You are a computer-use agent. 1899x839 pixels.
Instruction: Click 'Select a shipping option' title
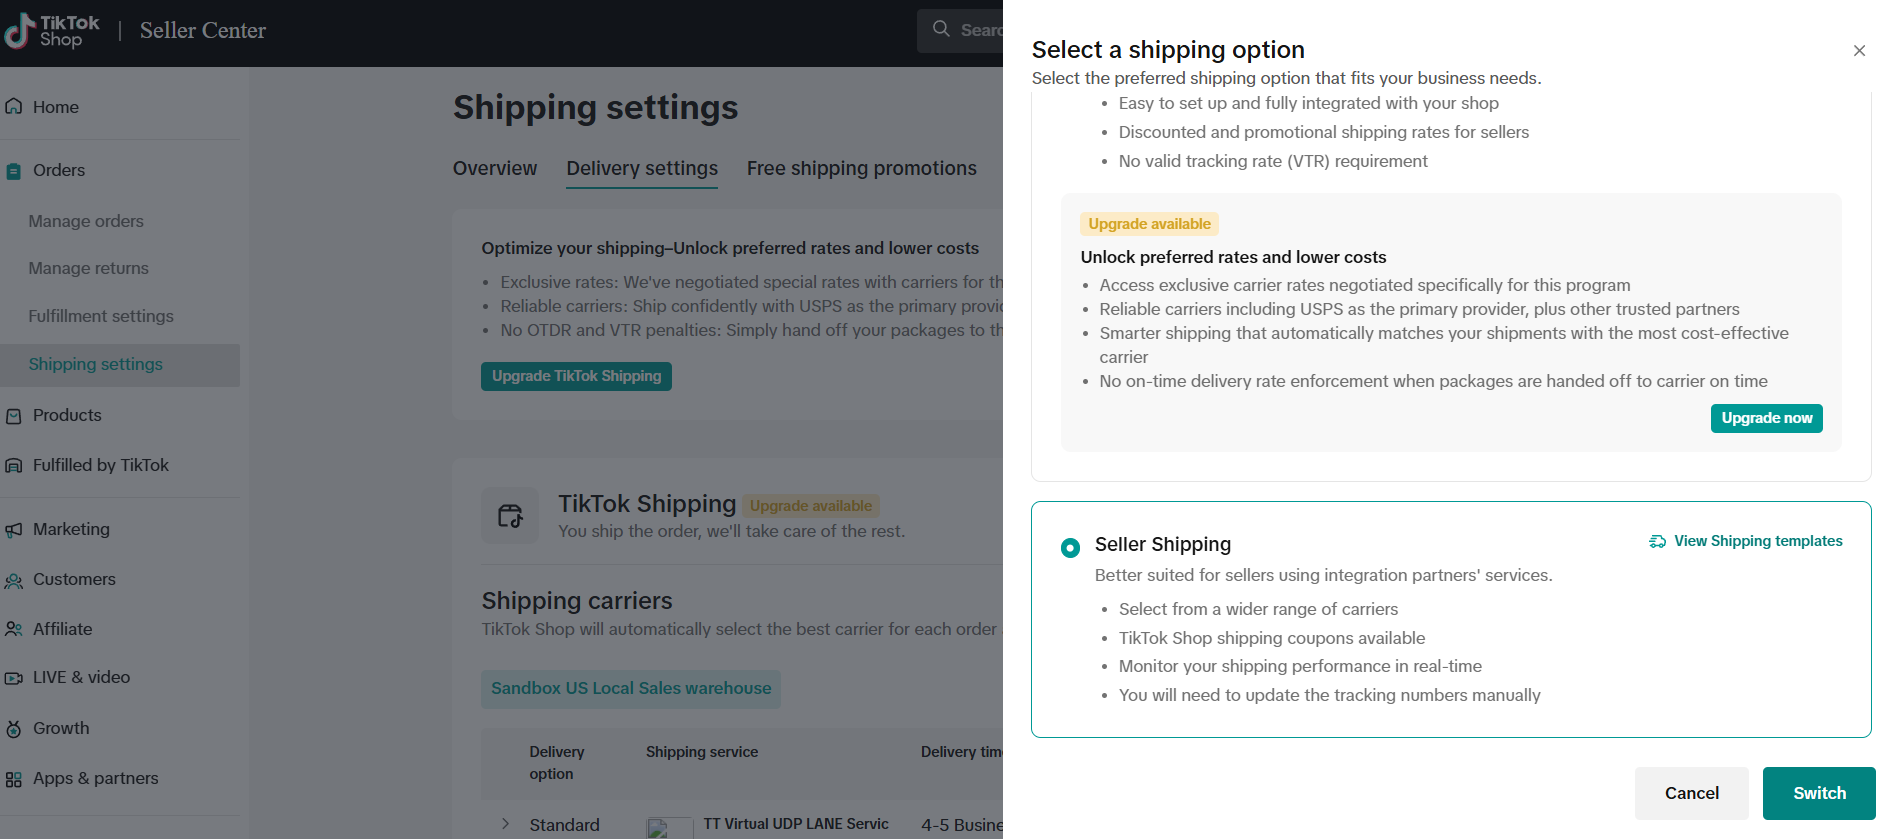pyautogui.click(x=1168, y=50)
